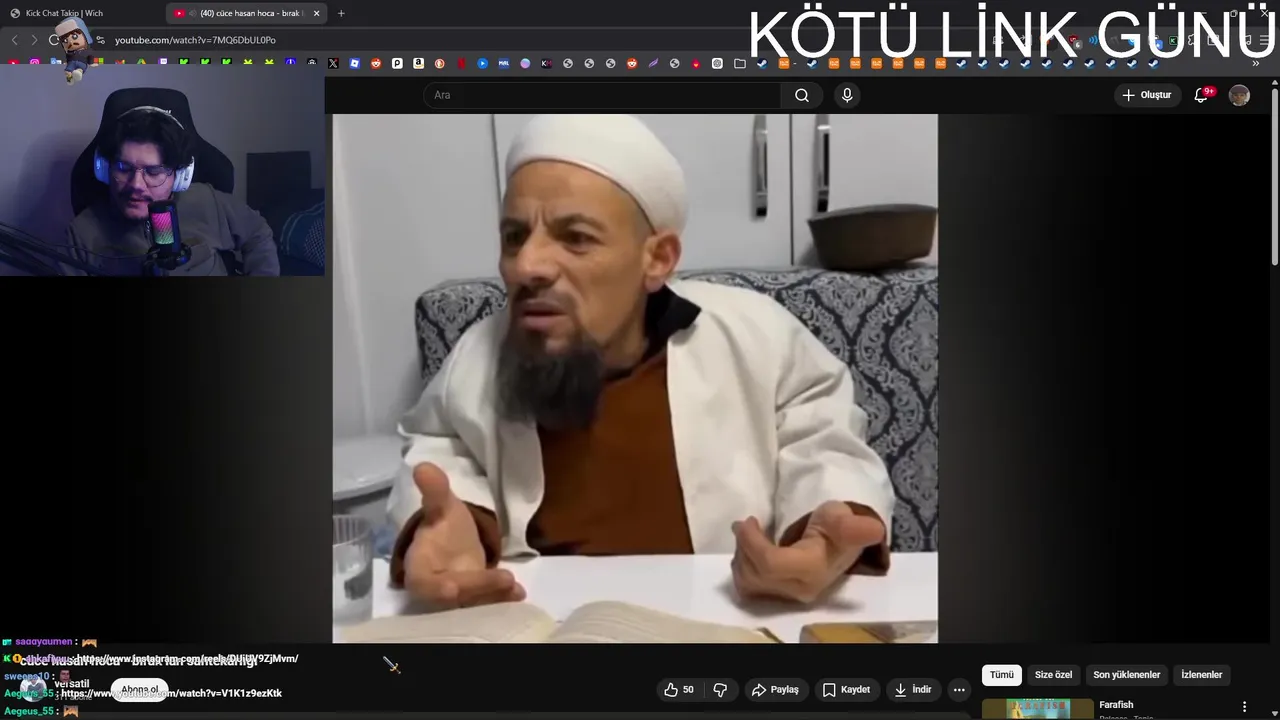1280x720 pixels.
Task: Open the Reddit bookmark after Roblox
Action: click(x=376, y=63)
